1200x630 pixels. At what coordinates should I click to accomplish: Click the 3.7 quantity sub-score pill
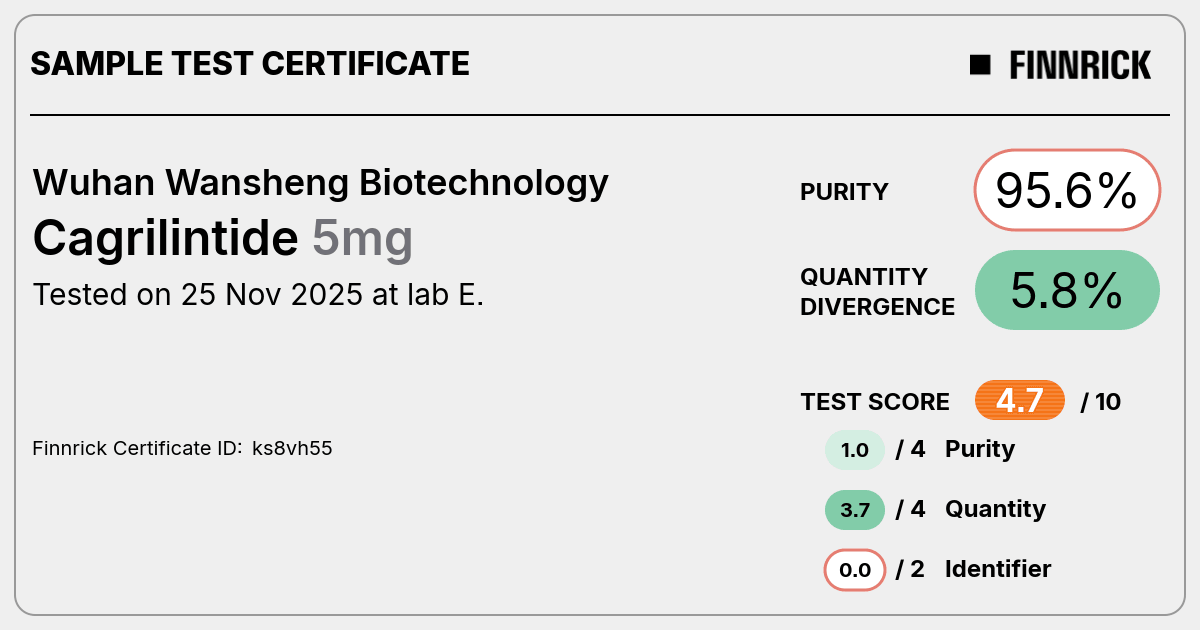pyautogui.click(x=855, y=510)
